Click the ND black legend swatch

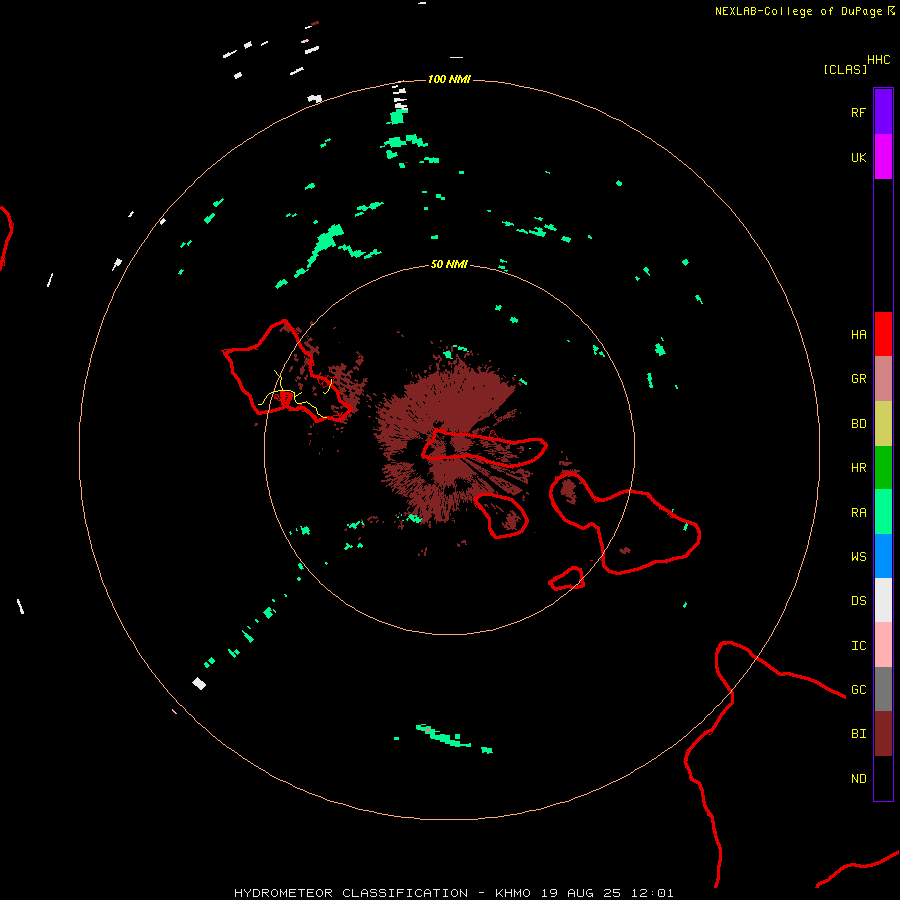pos(883,778)
